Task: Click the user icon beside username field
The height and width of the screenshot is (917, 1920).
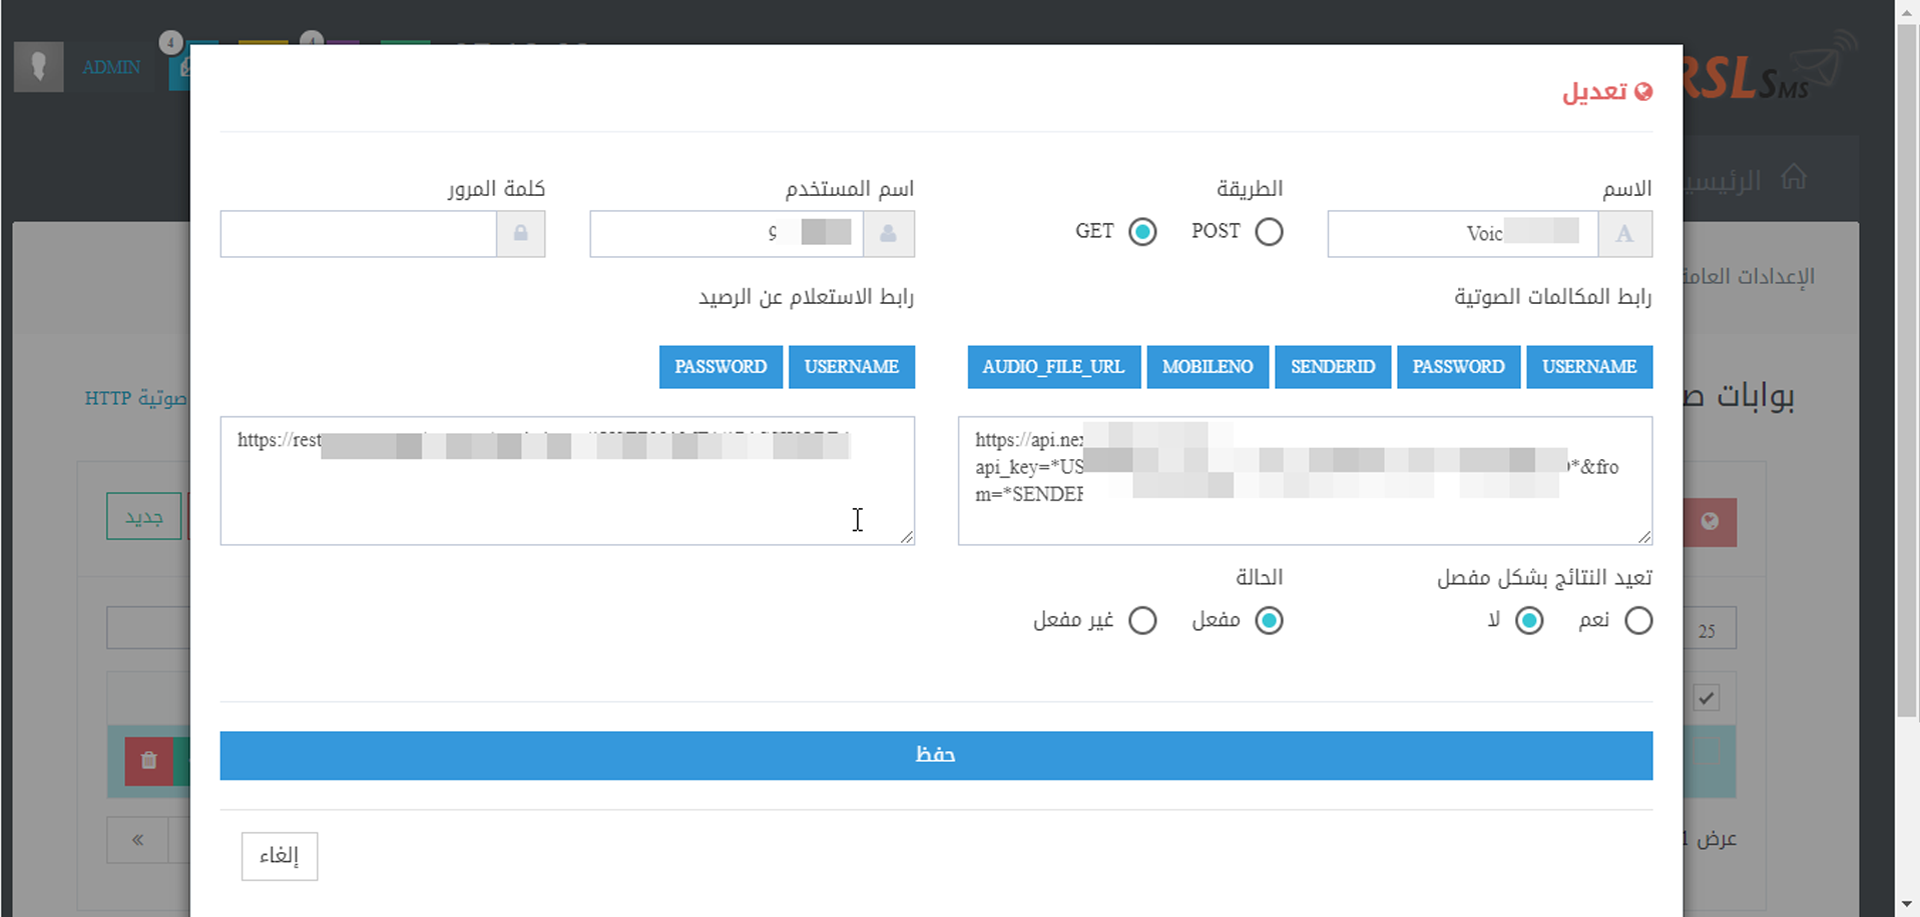Action: pos(888,234)
